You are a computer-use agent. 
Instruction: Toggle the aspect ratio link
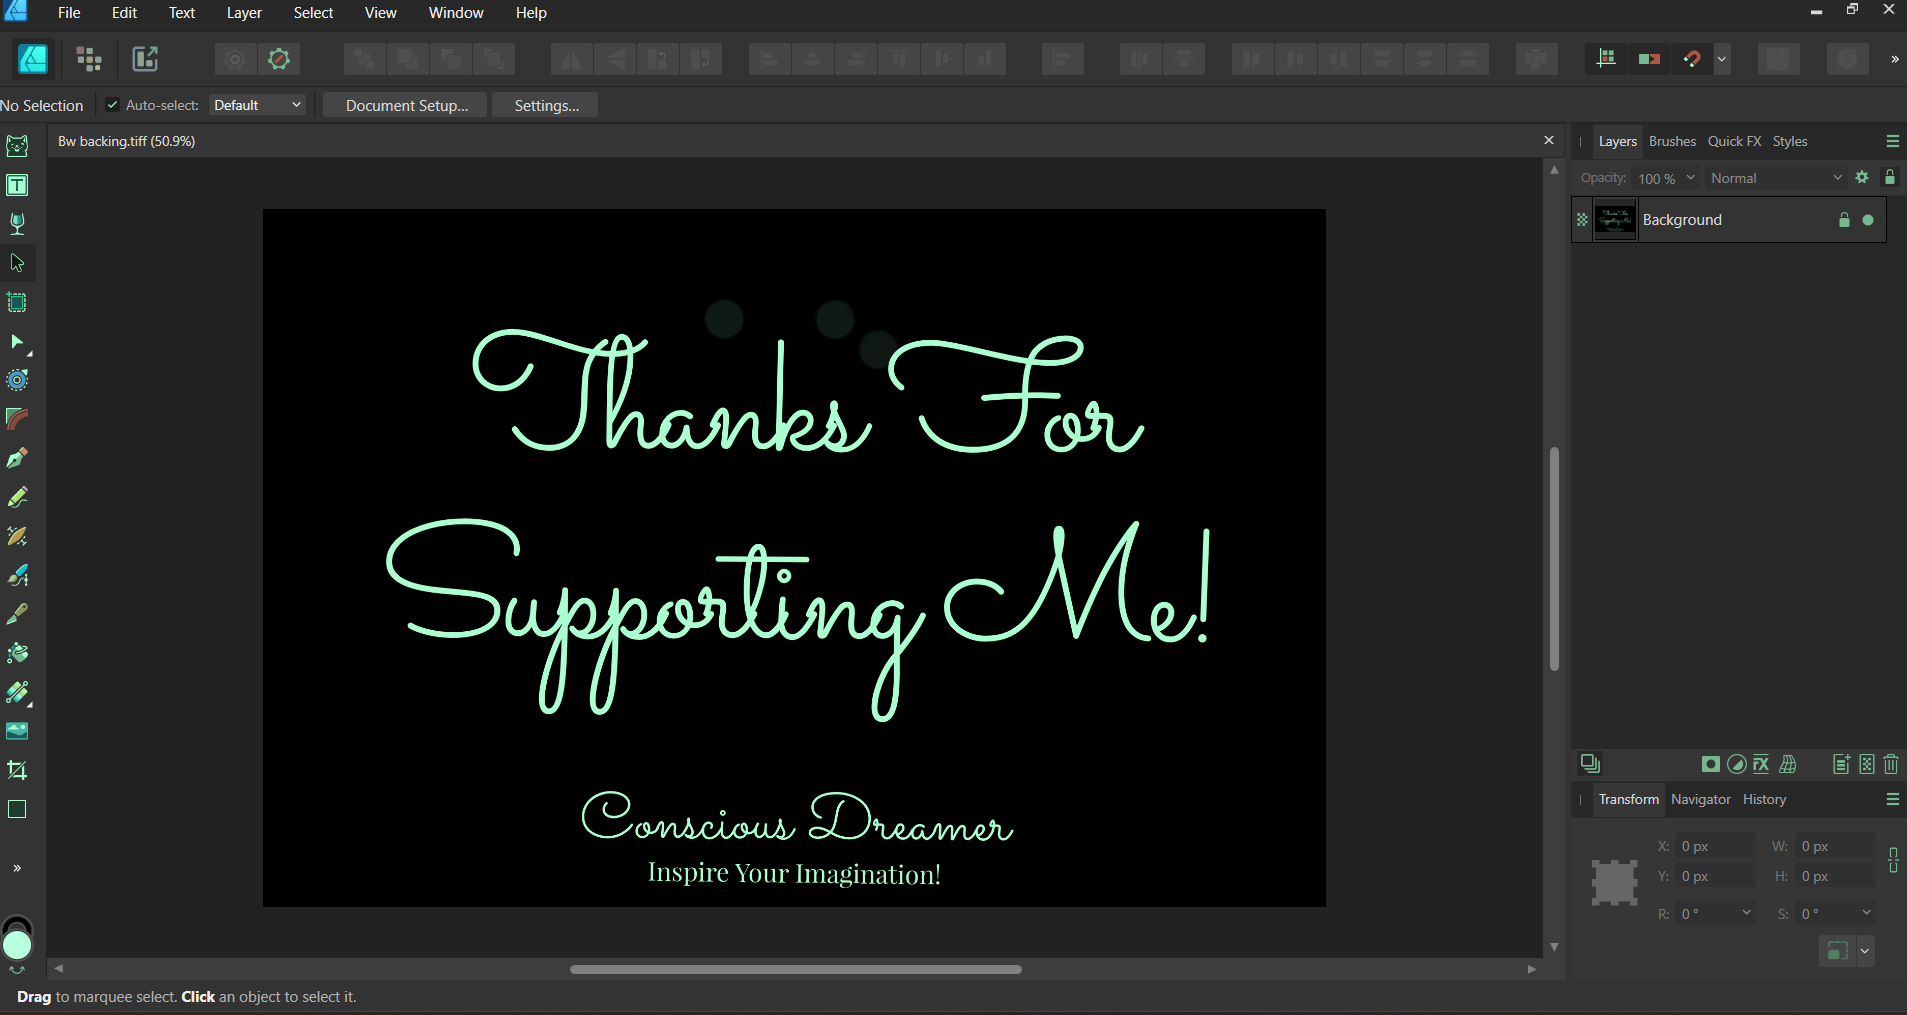click(1893, 860)
